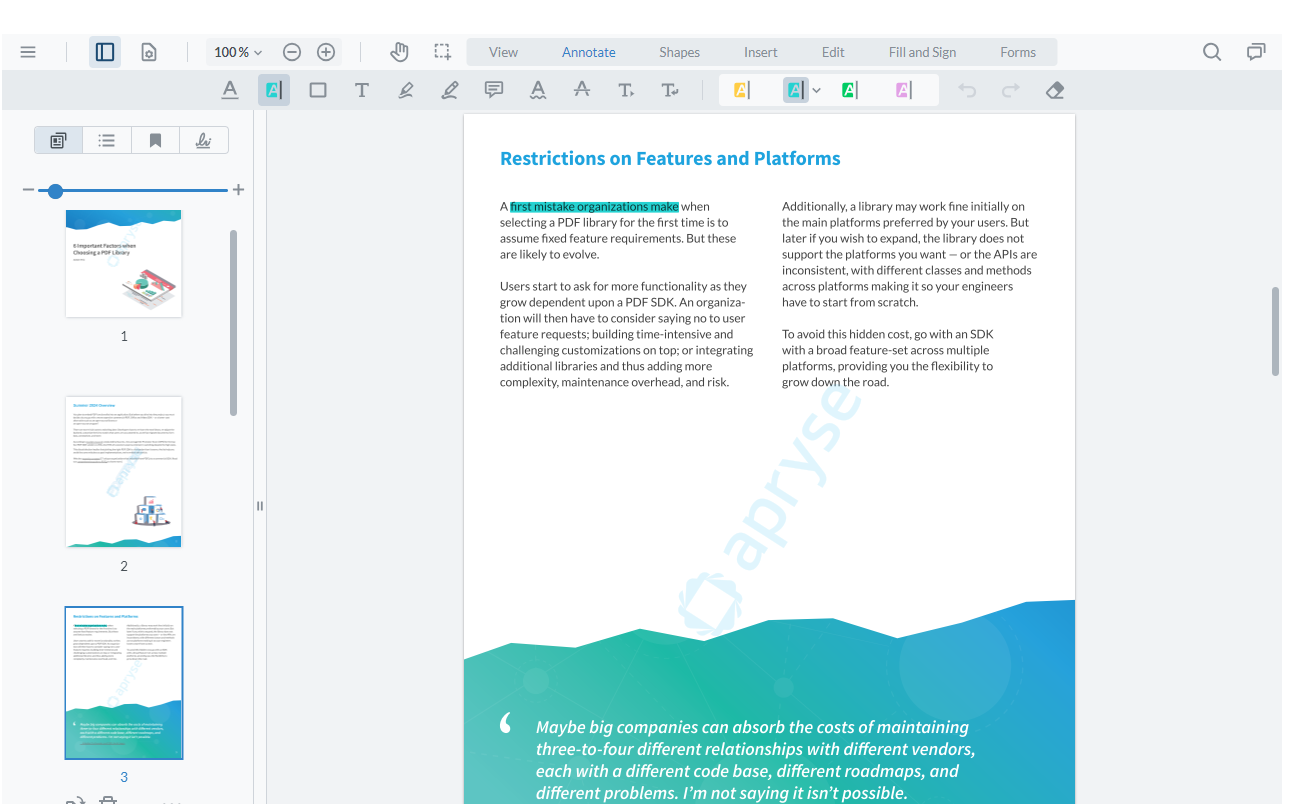The image size is (1311, 804).
Task: Switch to the Shapes tab
Action: [679, 52]
